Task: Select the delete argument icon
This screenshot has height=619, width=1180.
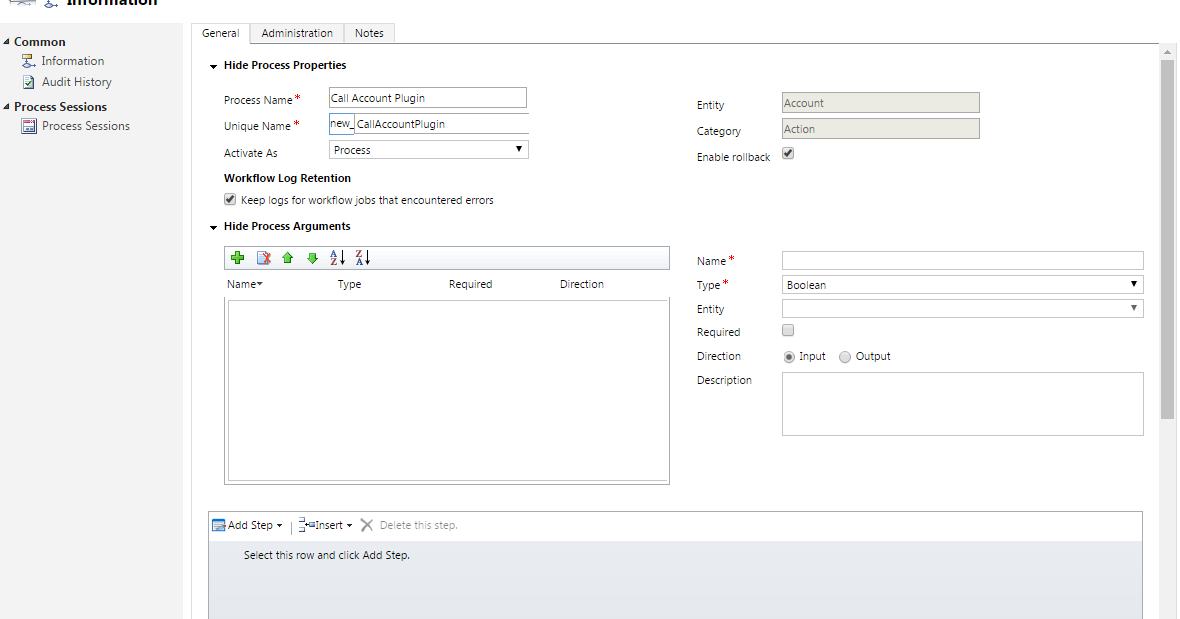Action: point(263,258)
